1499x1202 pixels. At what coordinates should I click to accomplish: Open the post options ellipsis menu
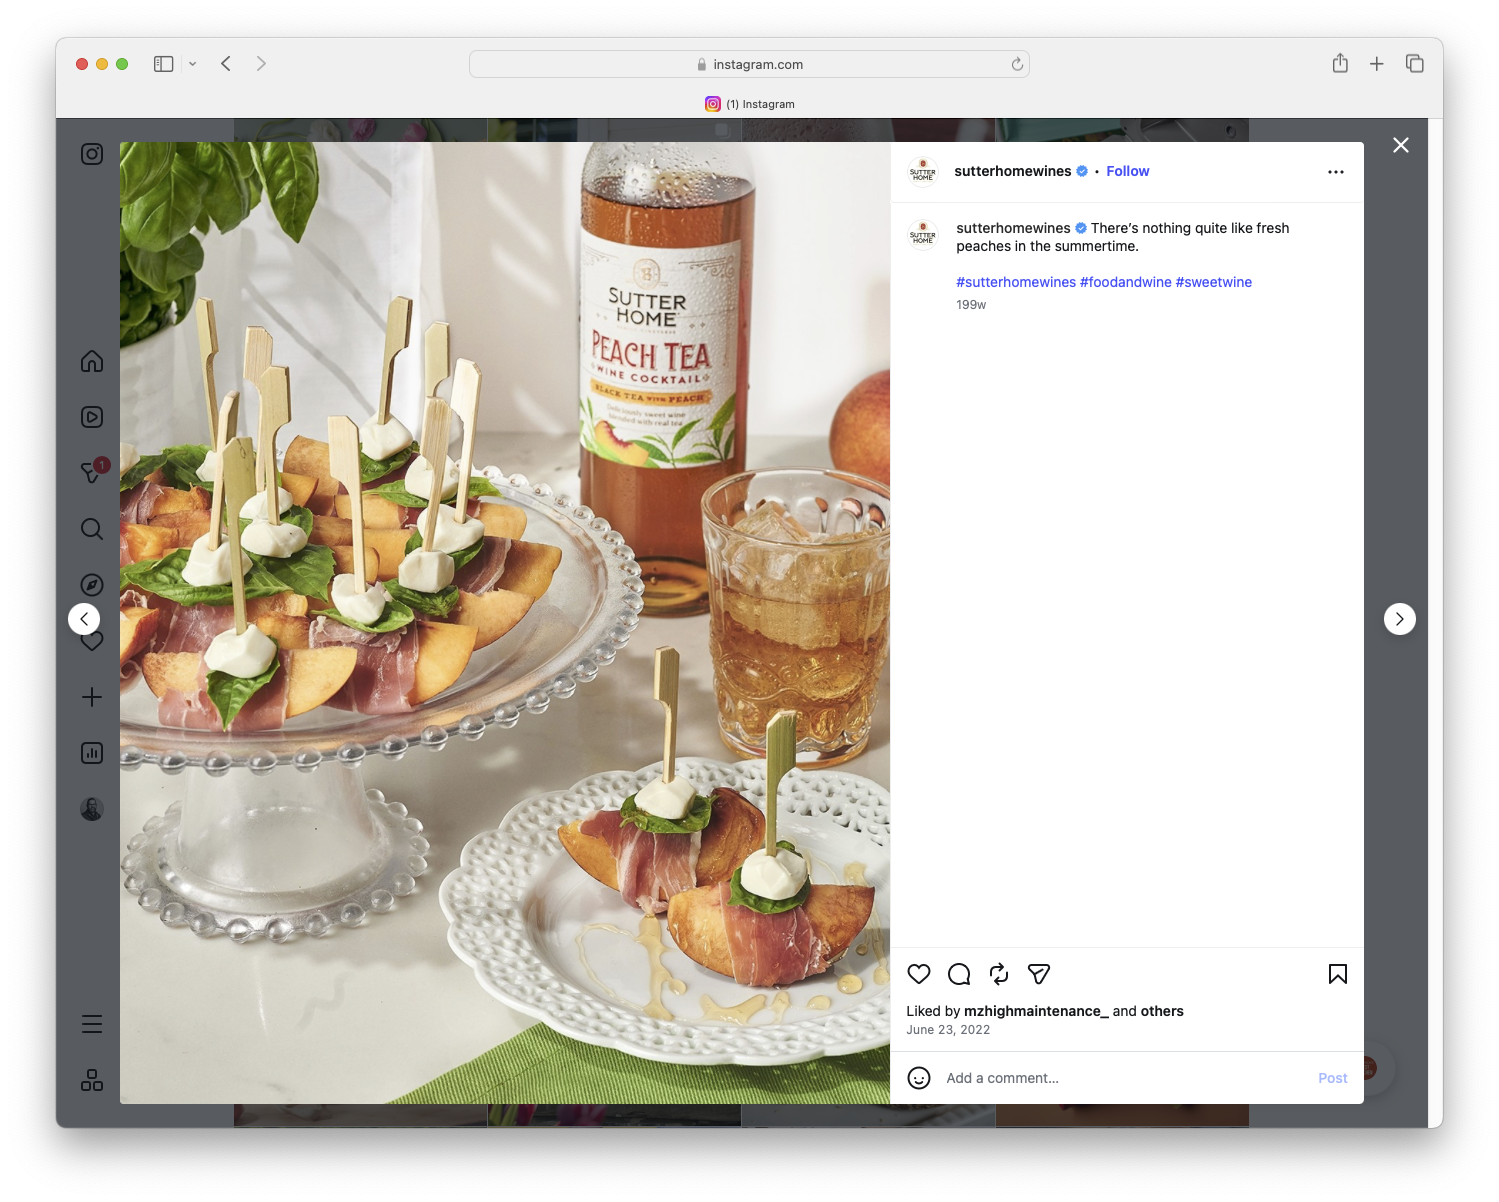(1336, 171)
